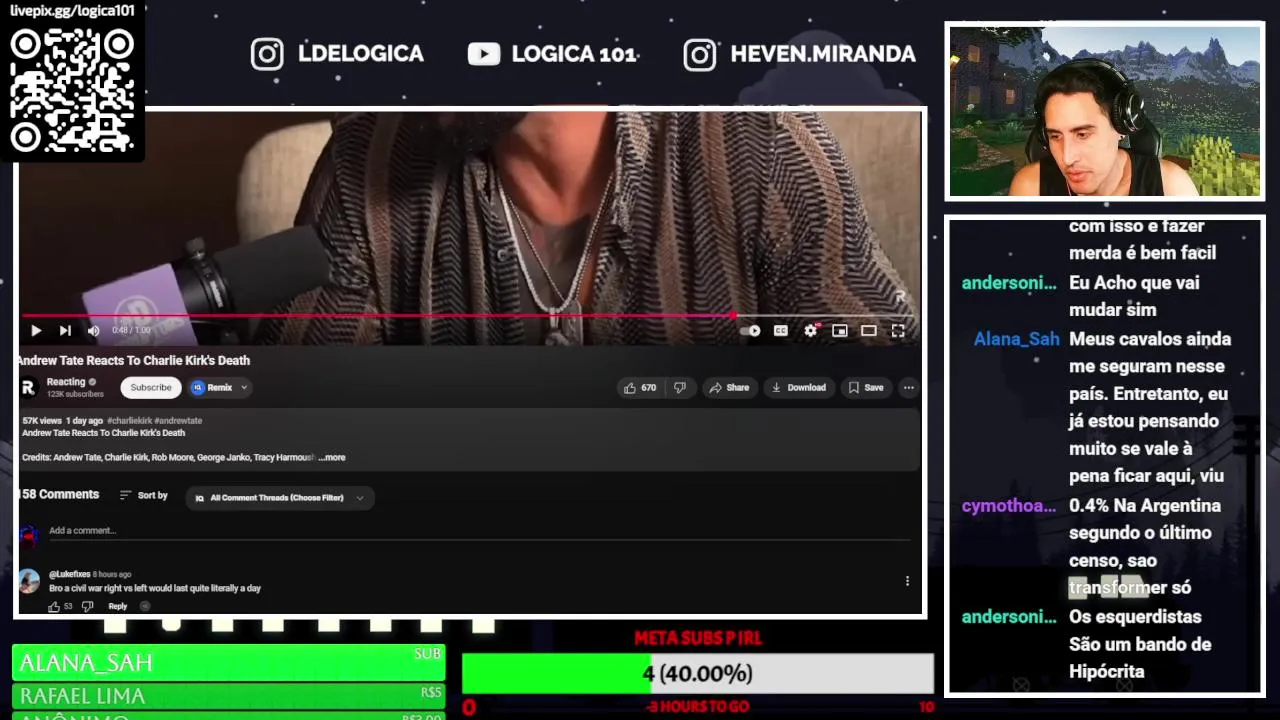The width and height of the screenshot is (1280, 720).
Task: Click the user avatar beside comment box
Action: pos(29,535)
